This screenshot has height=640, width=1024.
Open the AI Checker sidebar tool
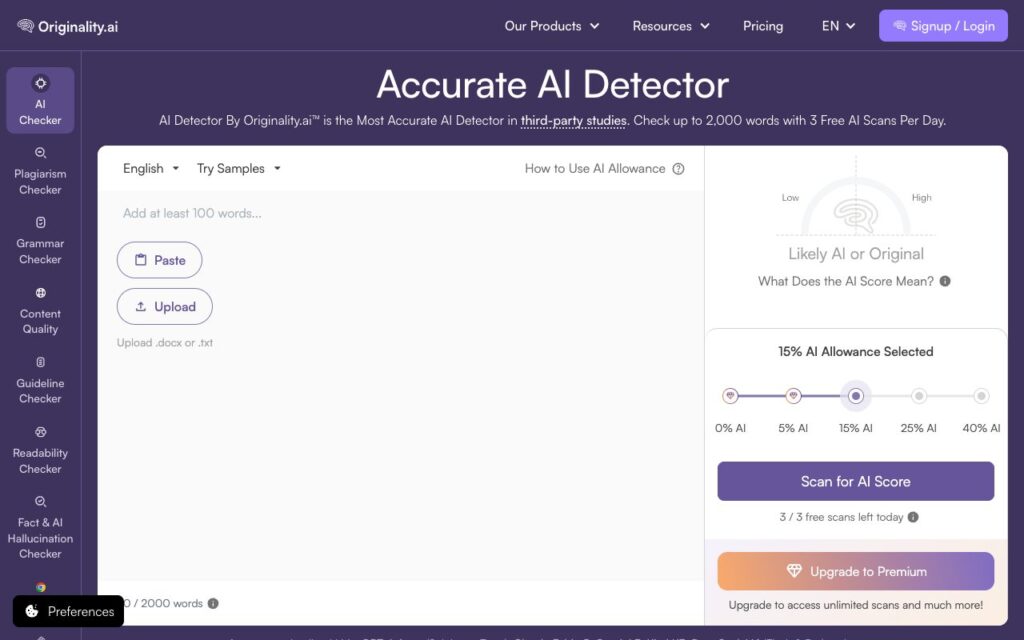[x=40, y=100]
